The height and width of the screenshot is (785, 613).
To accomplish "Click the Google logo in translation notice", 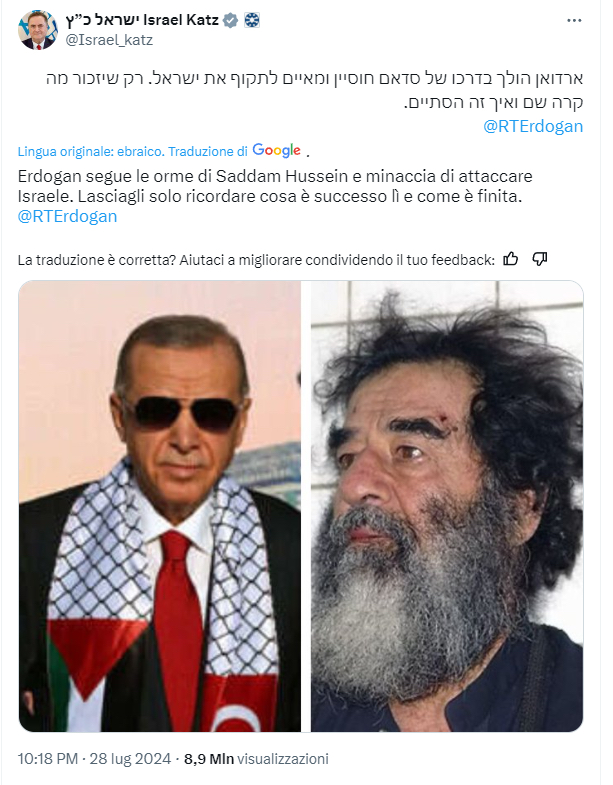I will click(276, 150).
